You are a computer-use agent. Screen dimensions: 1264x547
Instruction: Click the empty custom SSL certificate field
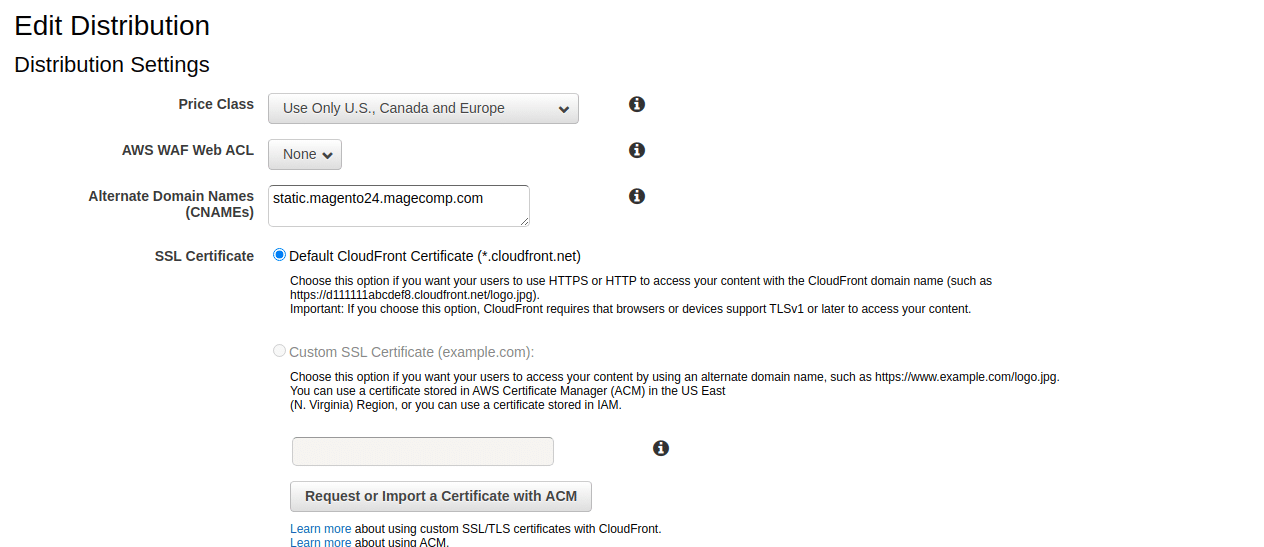422,451
